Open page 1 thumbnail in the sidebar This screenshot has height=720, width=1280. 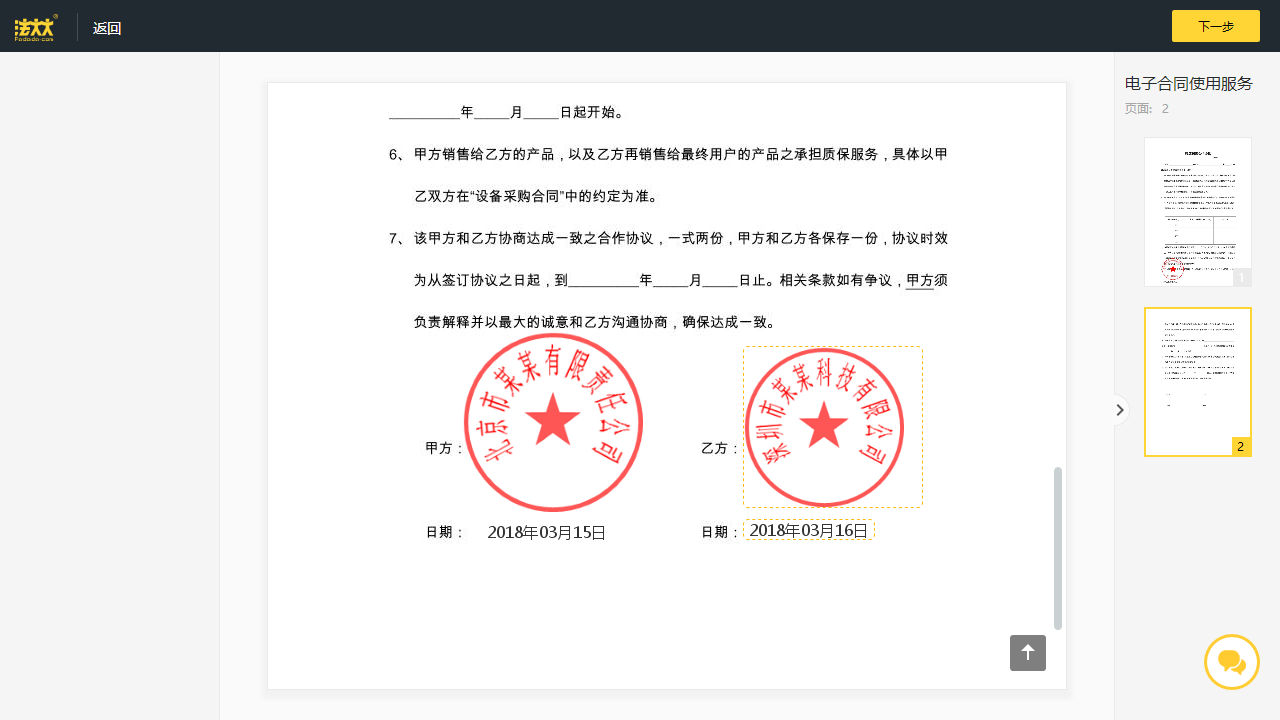coord(1197,211)
